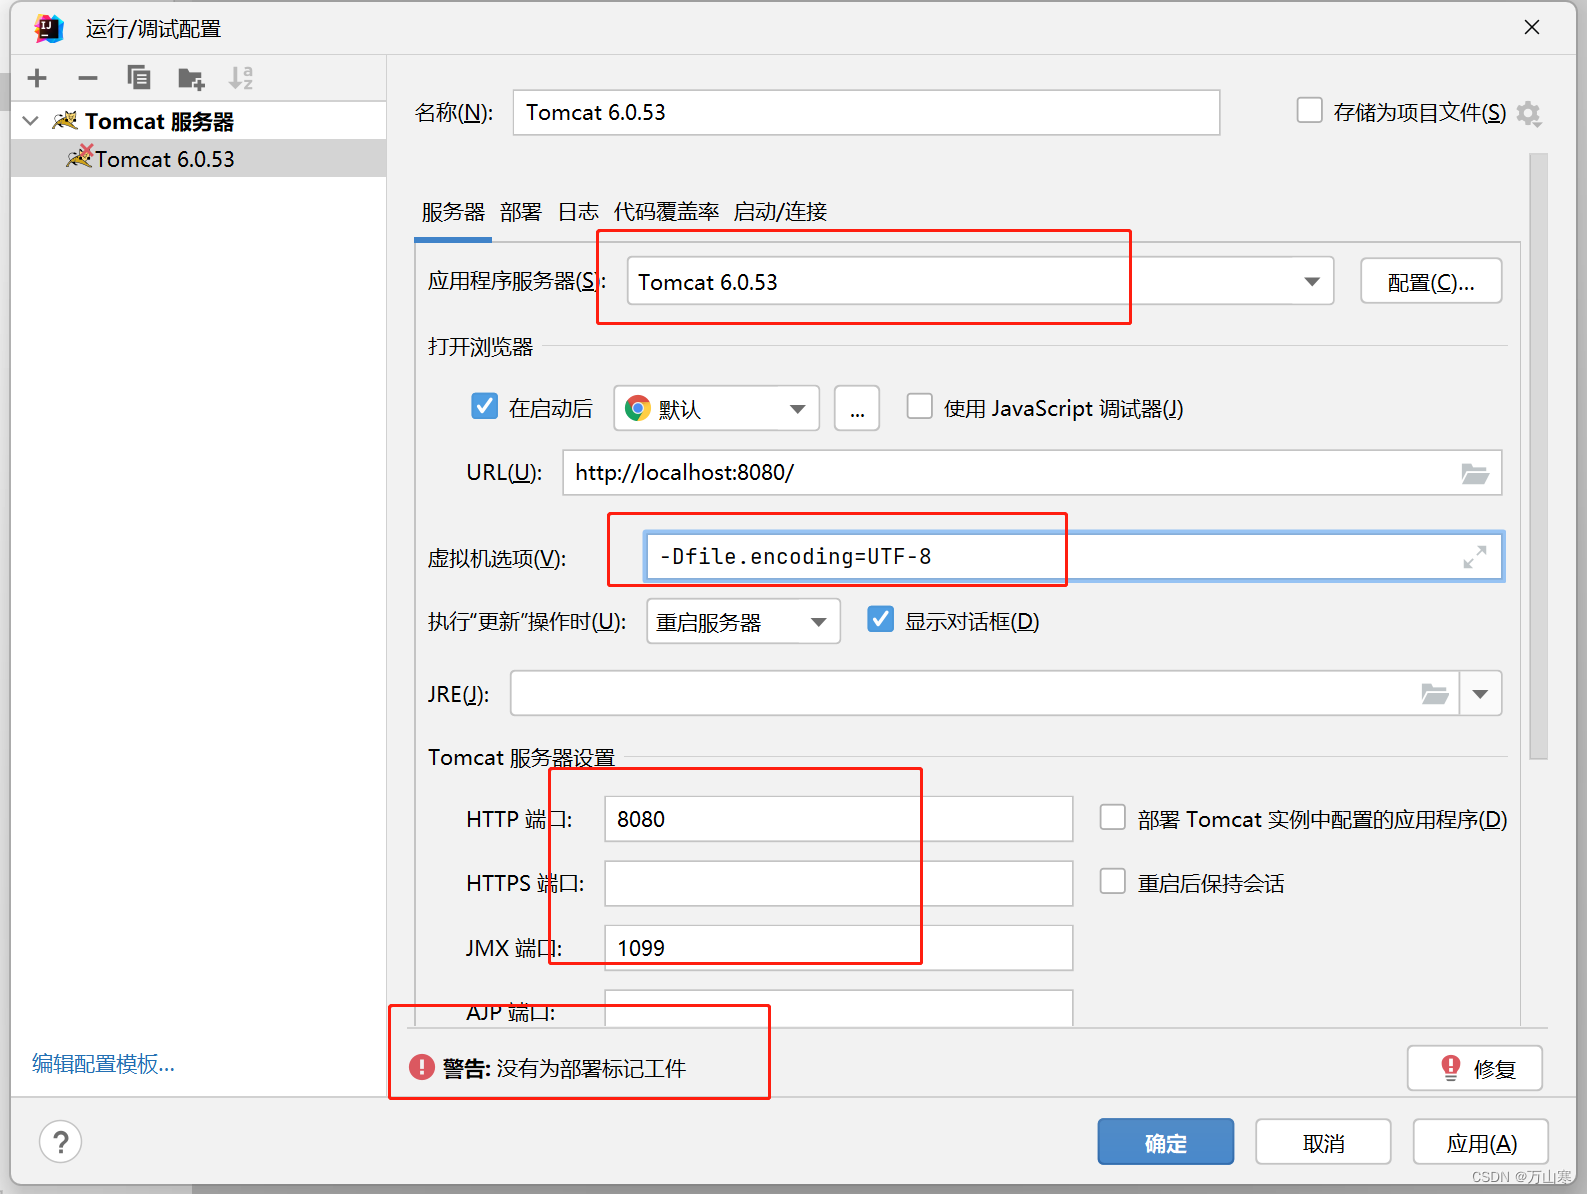Screen dimensions: 1587x1194
Task: Select Tomcat 6.0.53 configuration in tree
Action: pos(198,159)
